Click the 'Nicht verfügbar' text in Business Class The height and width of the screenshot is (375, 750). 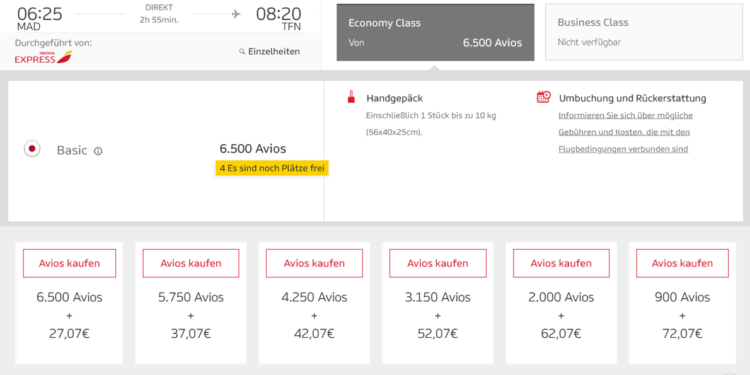click(x=589, y=43)
